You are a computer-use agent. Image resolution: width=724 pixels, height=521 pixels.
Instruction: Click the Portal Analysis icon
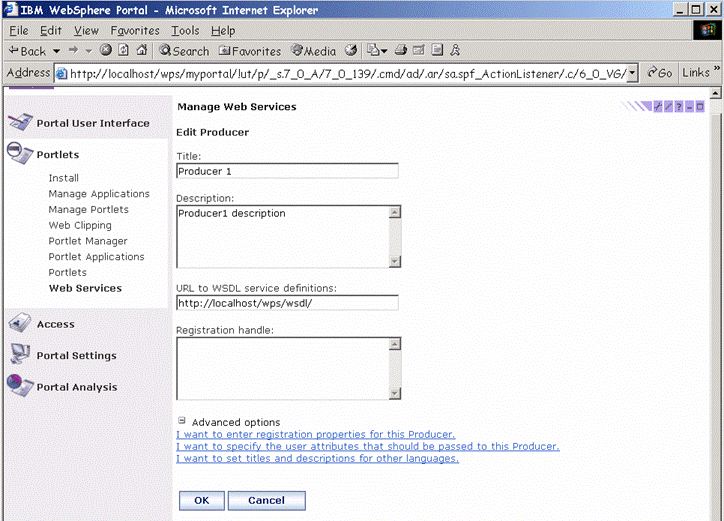pyautogui.click(x=20, y=386)
